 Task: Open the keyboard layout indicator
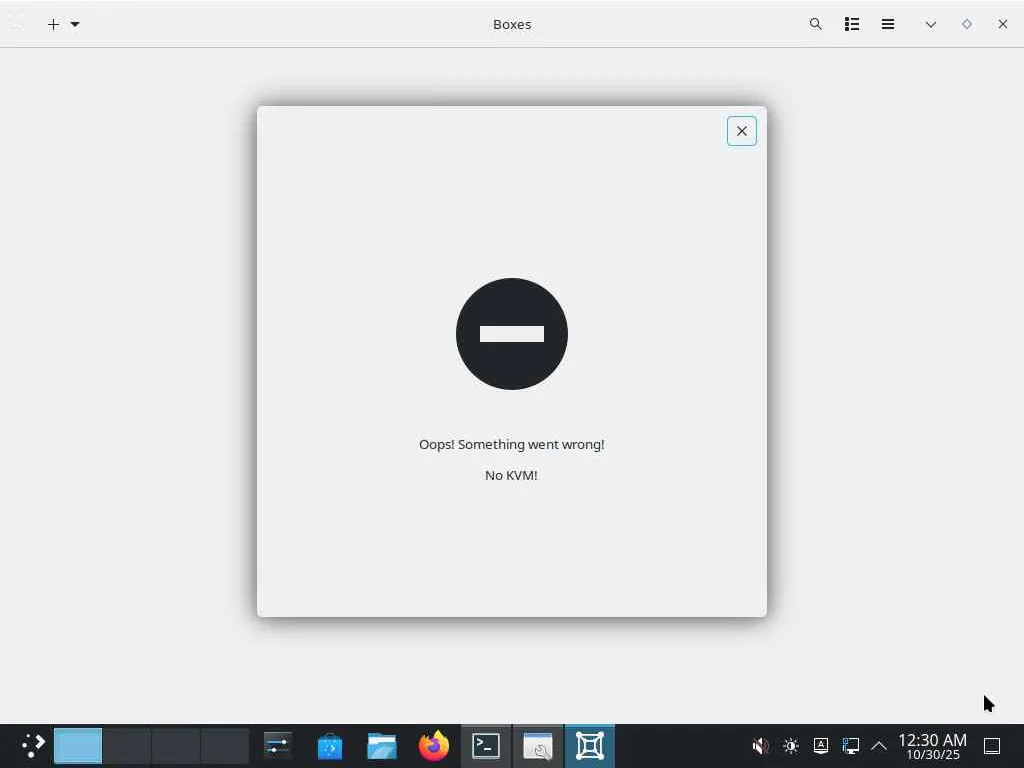[x=821, y=746]
